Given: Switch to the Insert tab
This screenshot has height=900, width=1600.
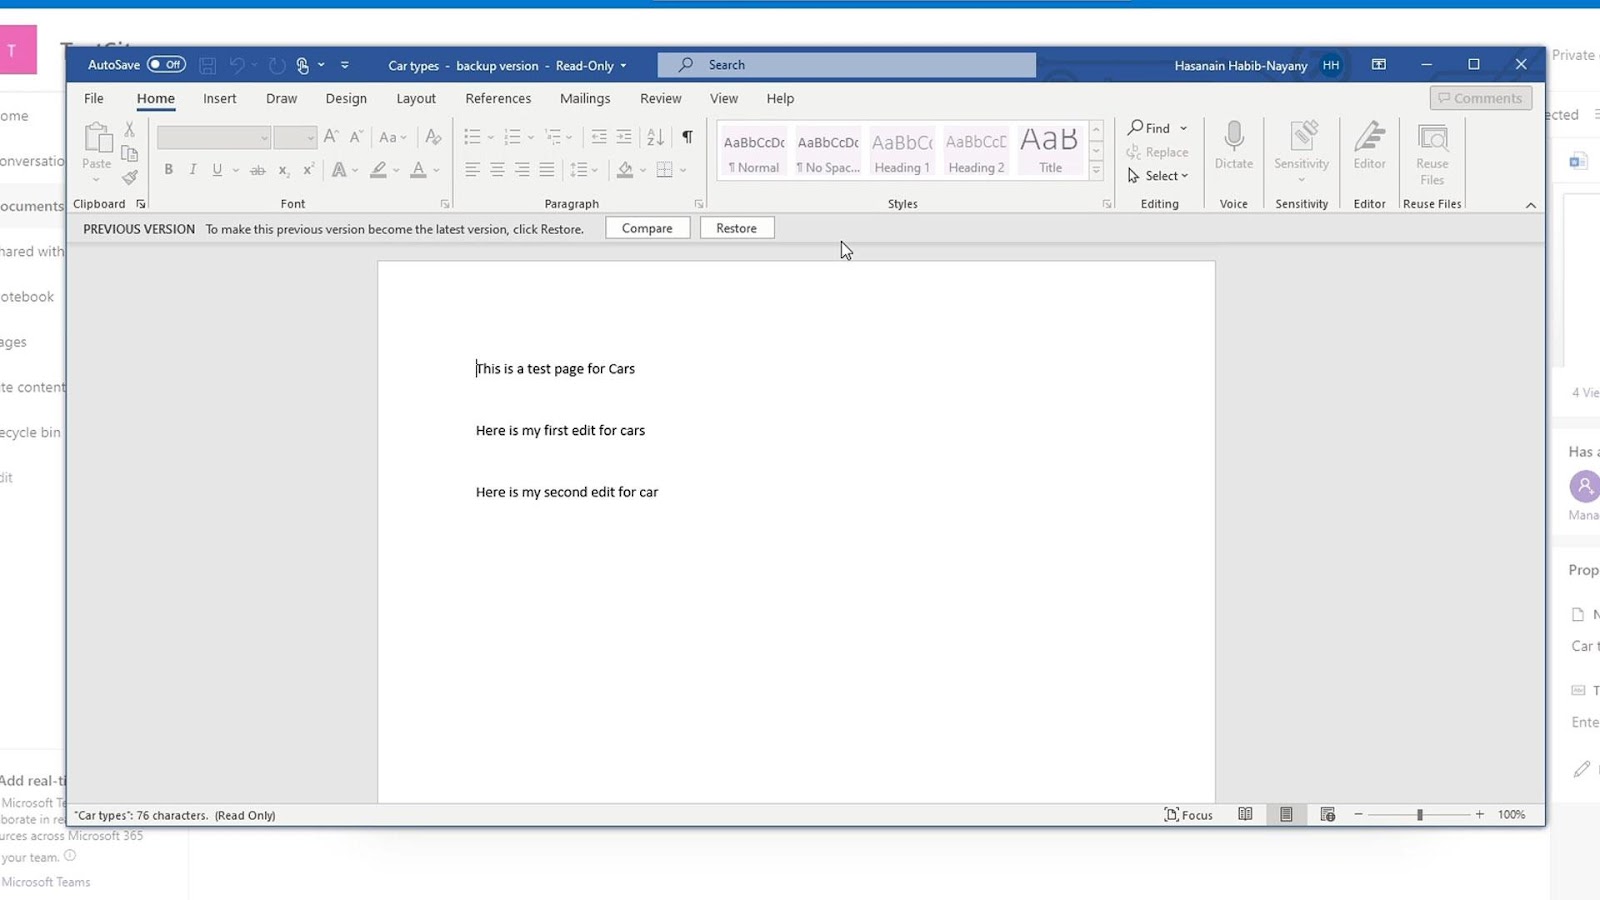Looking at the screenshot, I should (x=220, y=98).
